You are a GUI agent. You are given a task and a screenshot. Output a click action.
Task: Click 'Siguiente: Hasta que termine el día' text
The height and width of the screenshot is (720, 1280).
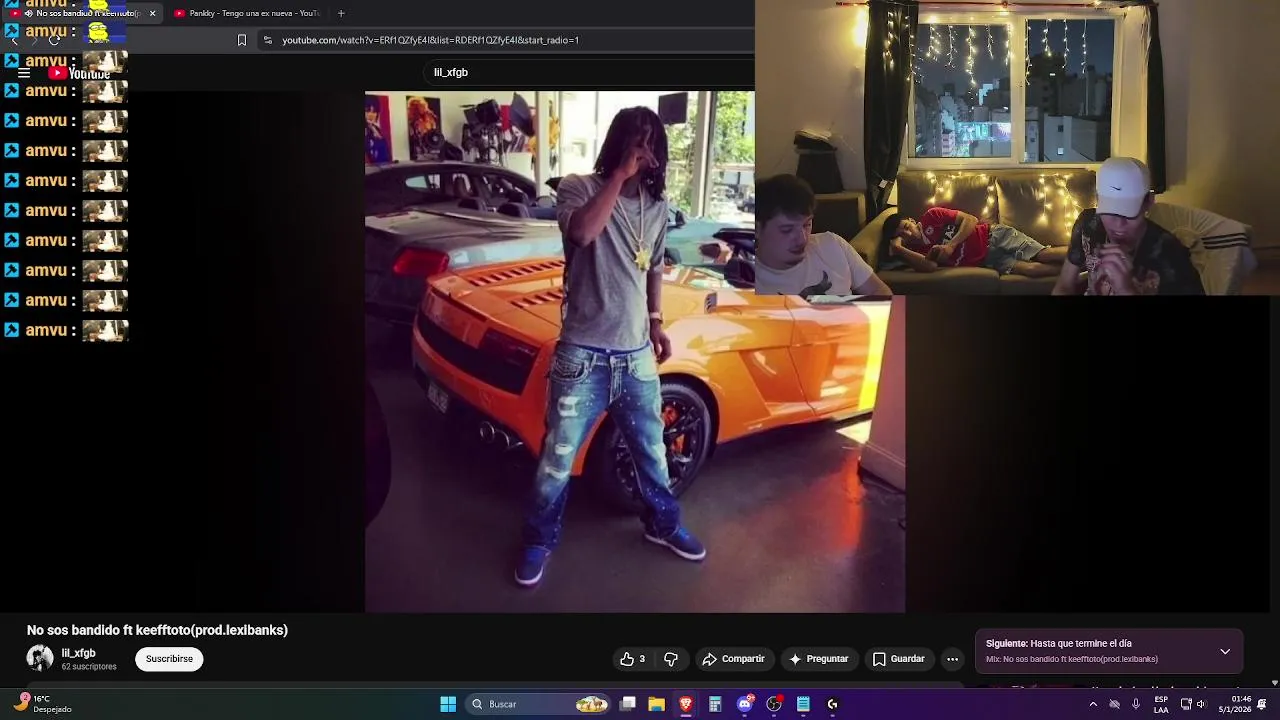(x=1059, y=644)
